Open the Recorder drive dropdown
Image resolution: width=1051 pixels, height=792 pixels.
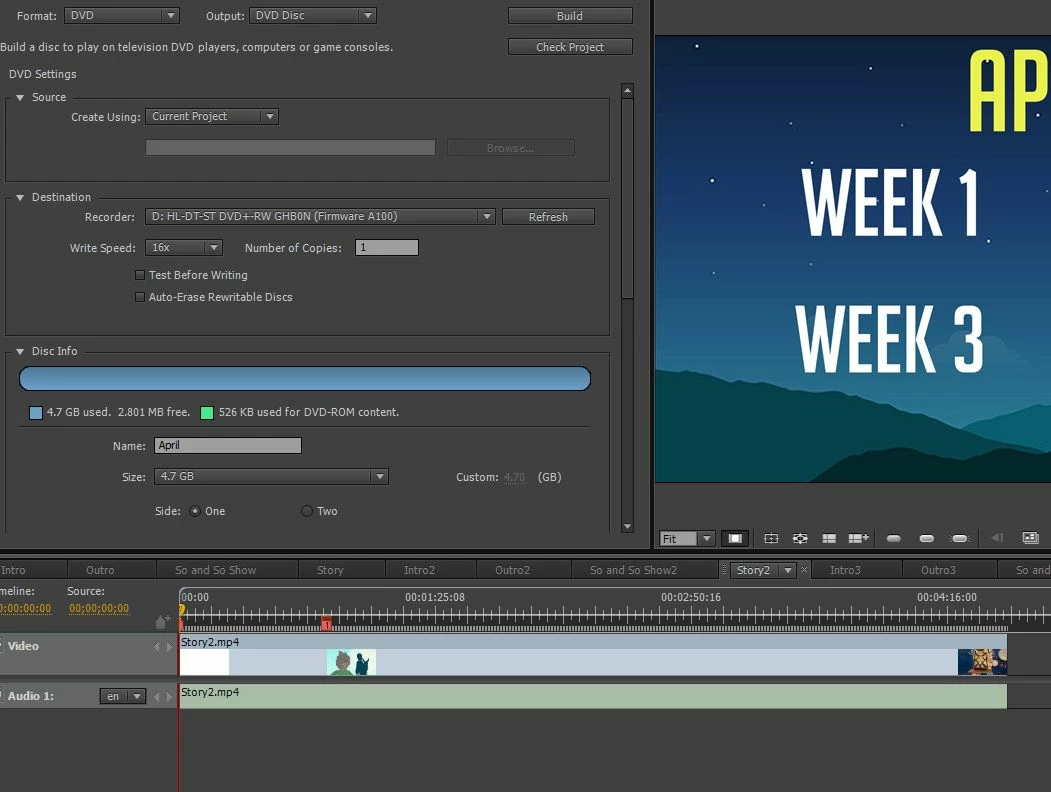point(320,216)
